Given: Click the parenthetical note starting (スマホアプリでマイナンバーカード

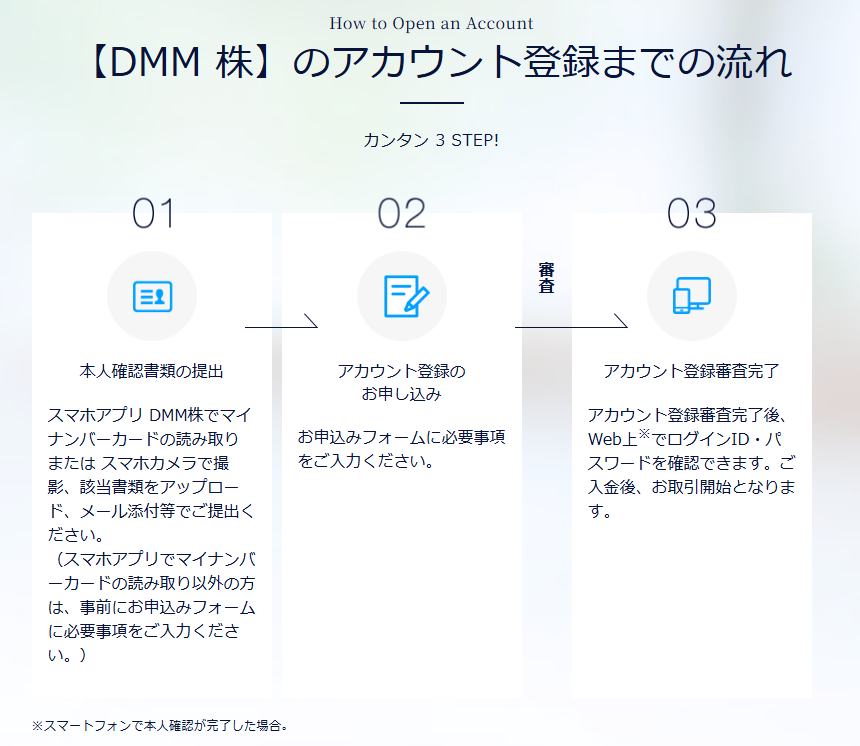Looking at the screenshot, I should click(151, 607).
